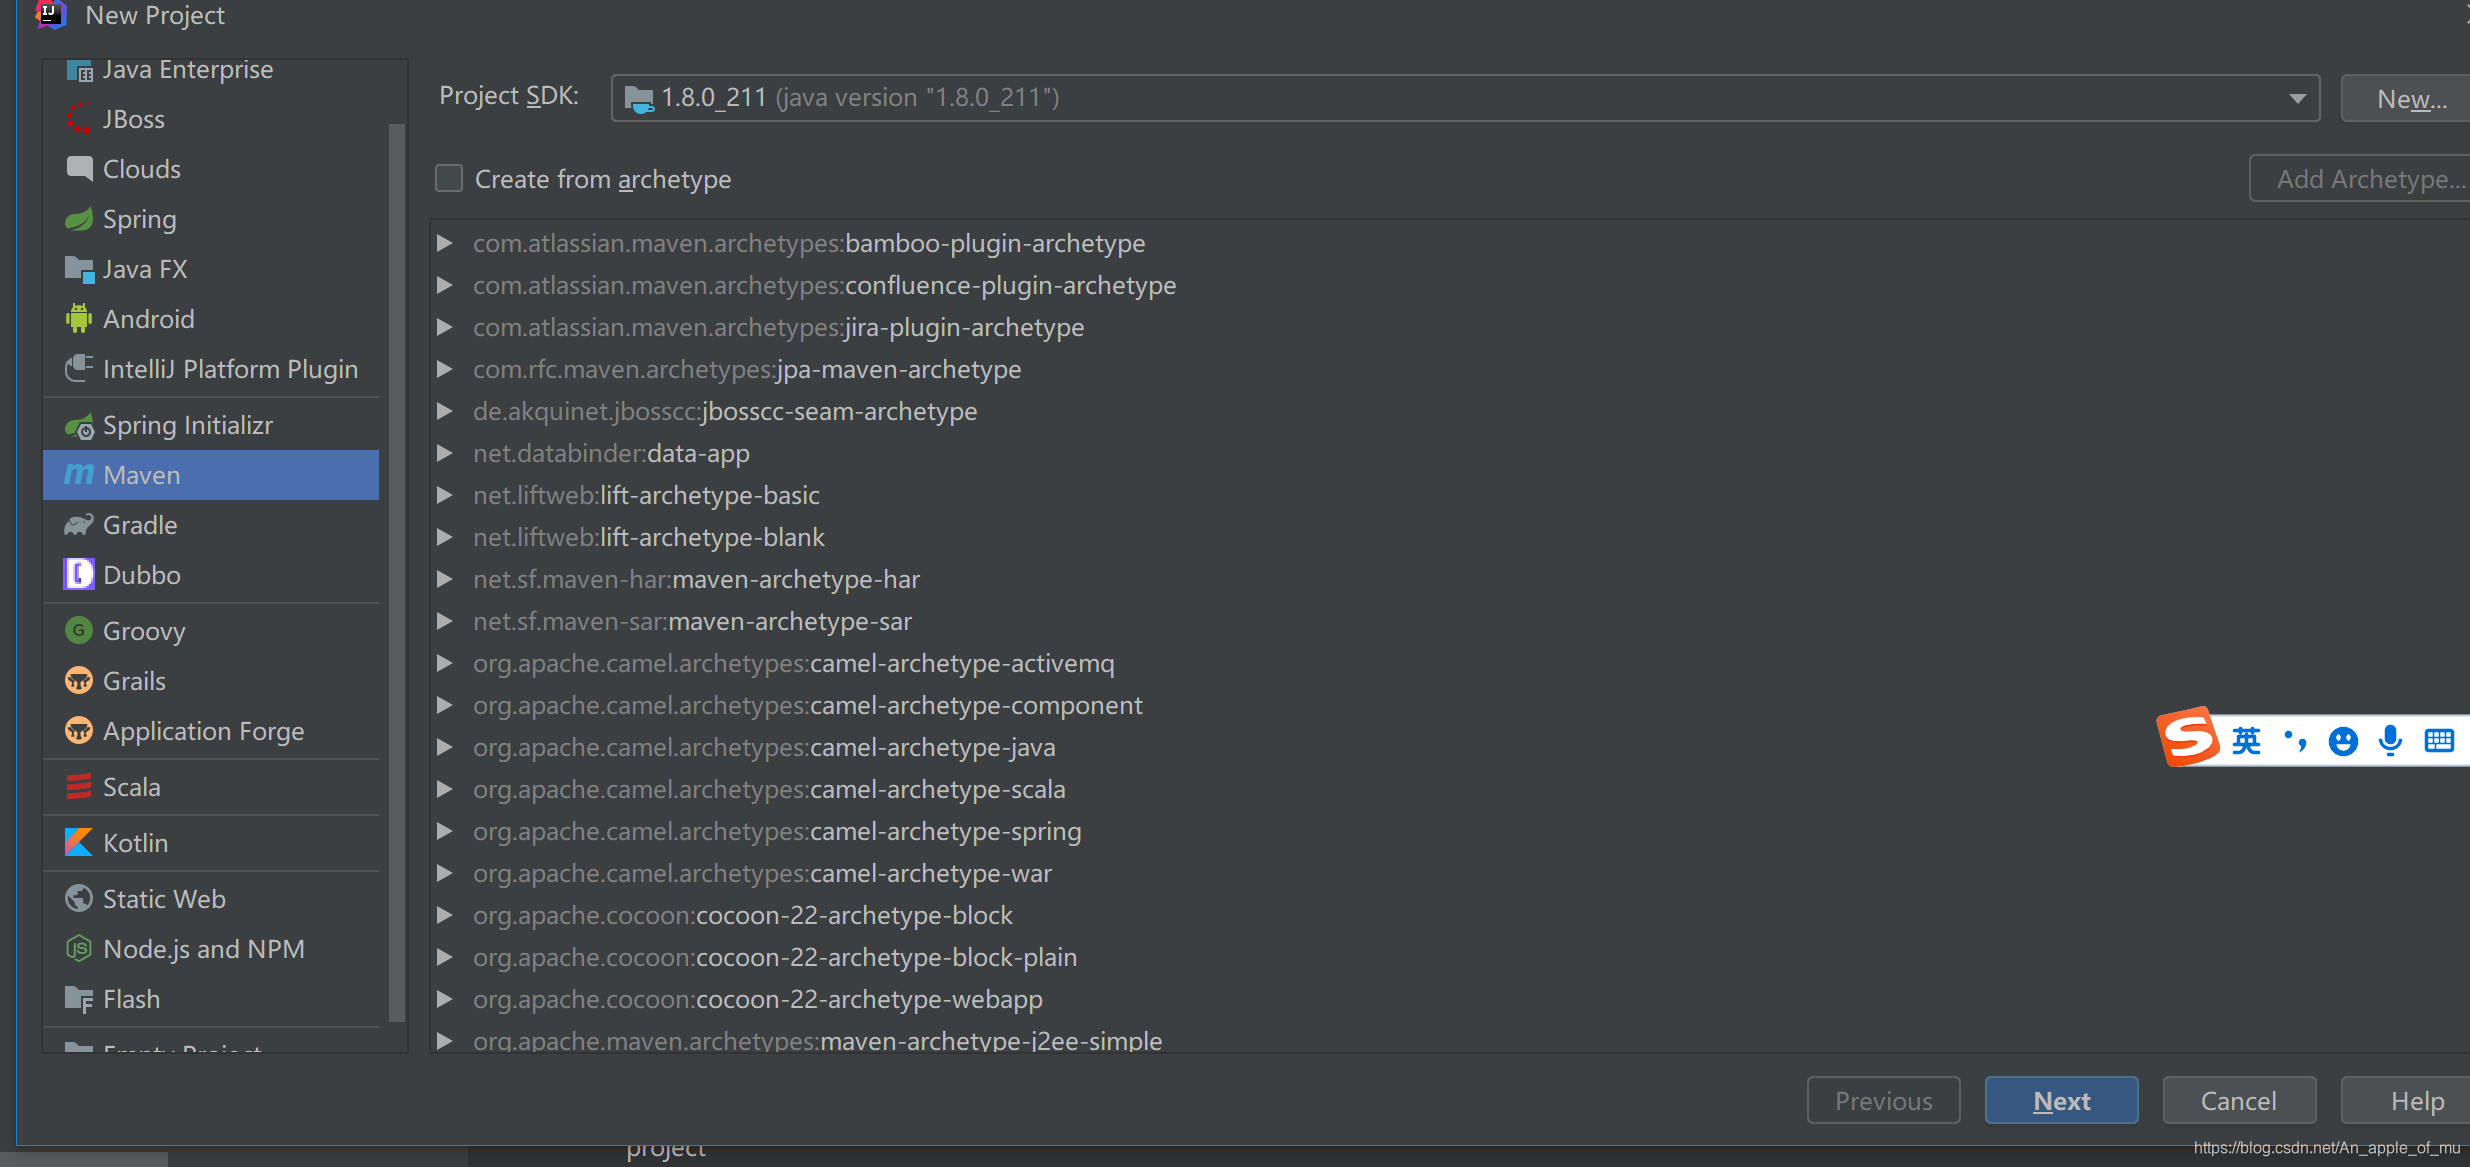The height and width of the screenshot is (1167, 2470).
Task: Expand the confluence-plugin-archetype node
Action: pyautogui.click(x=445, y=285)
